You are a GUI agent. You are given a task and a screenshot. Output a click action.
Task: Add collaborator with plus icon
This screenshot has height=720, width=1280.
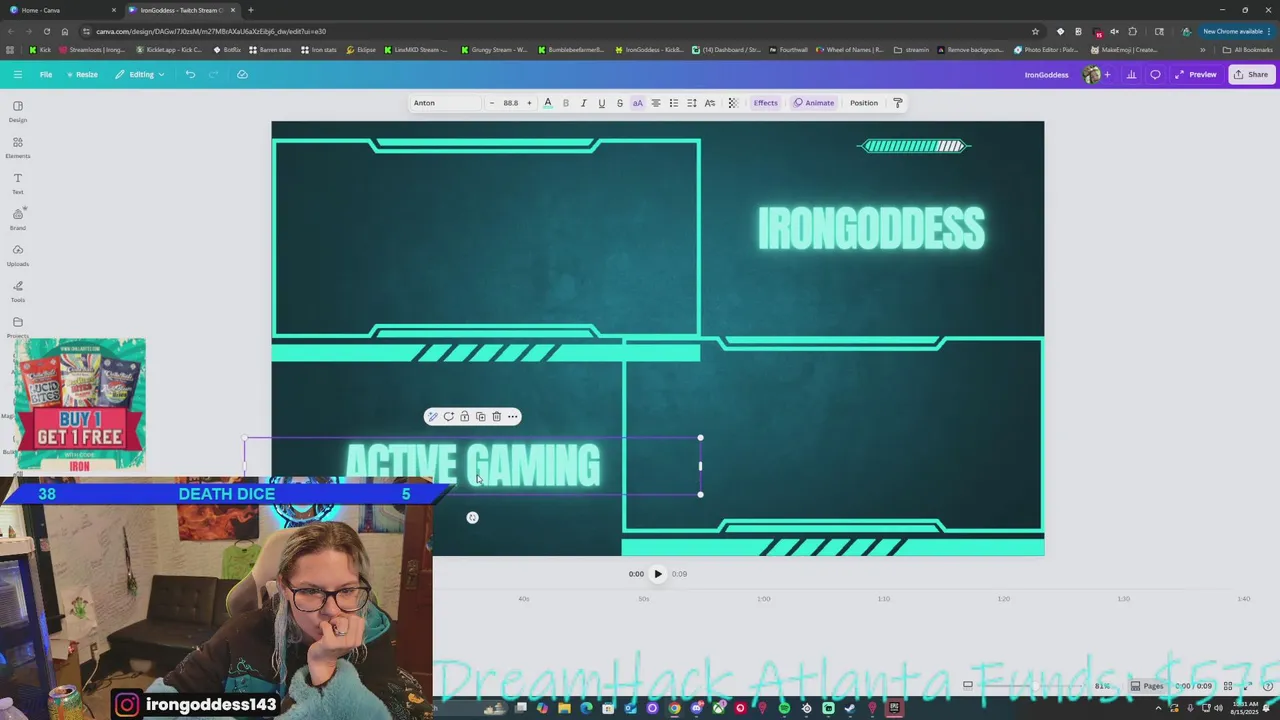[x=1107, y=74]
